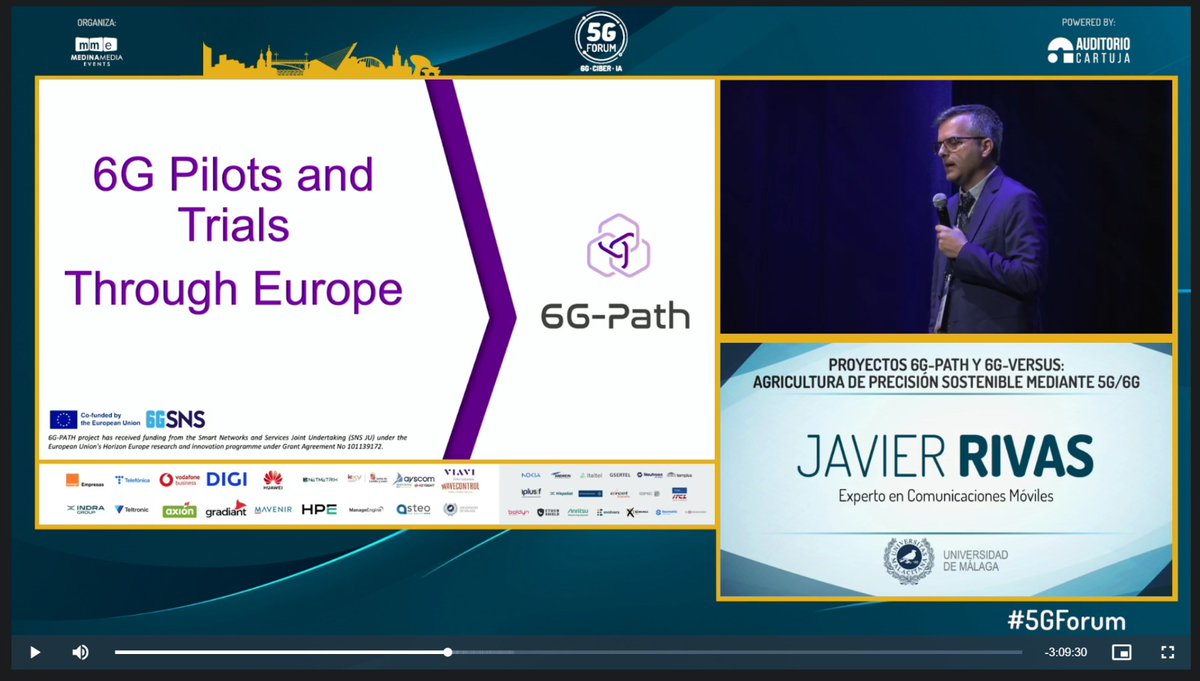Viewport: 1200px width, 681px height.
Task: Click the Mavenir sponsor logo
Action: point(273,509)
